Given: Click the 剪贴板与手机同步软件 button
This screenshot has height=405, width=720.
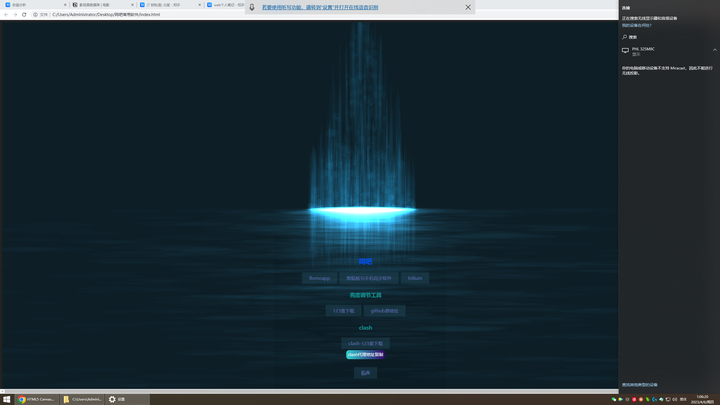Looking at the screenshot, I should point(369,278).
